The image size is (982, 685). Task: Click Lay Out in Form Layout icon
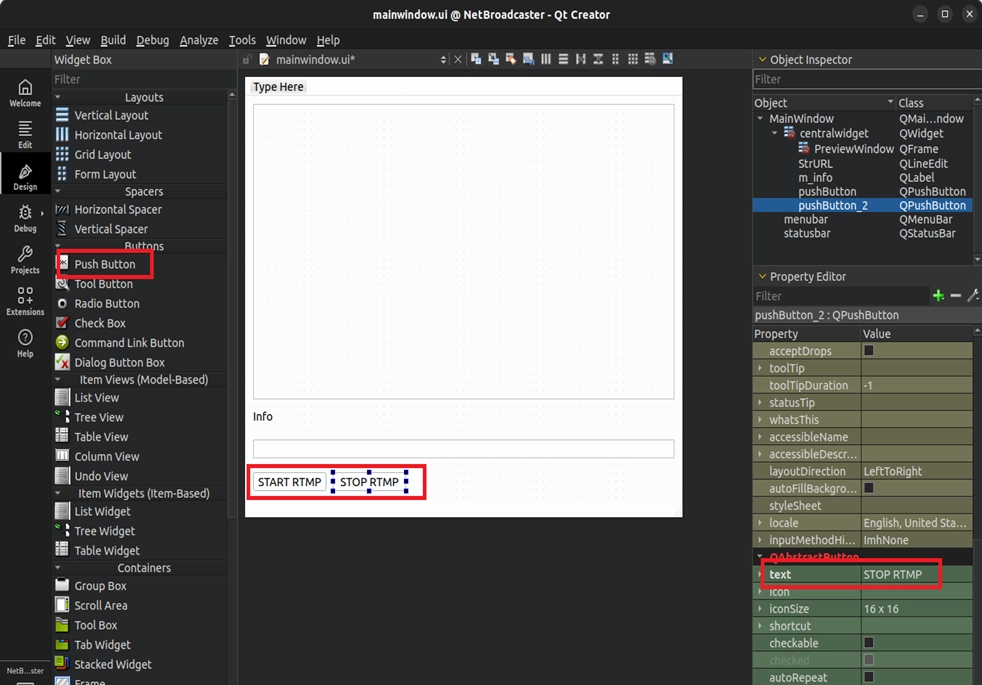(x=616, y=59)
